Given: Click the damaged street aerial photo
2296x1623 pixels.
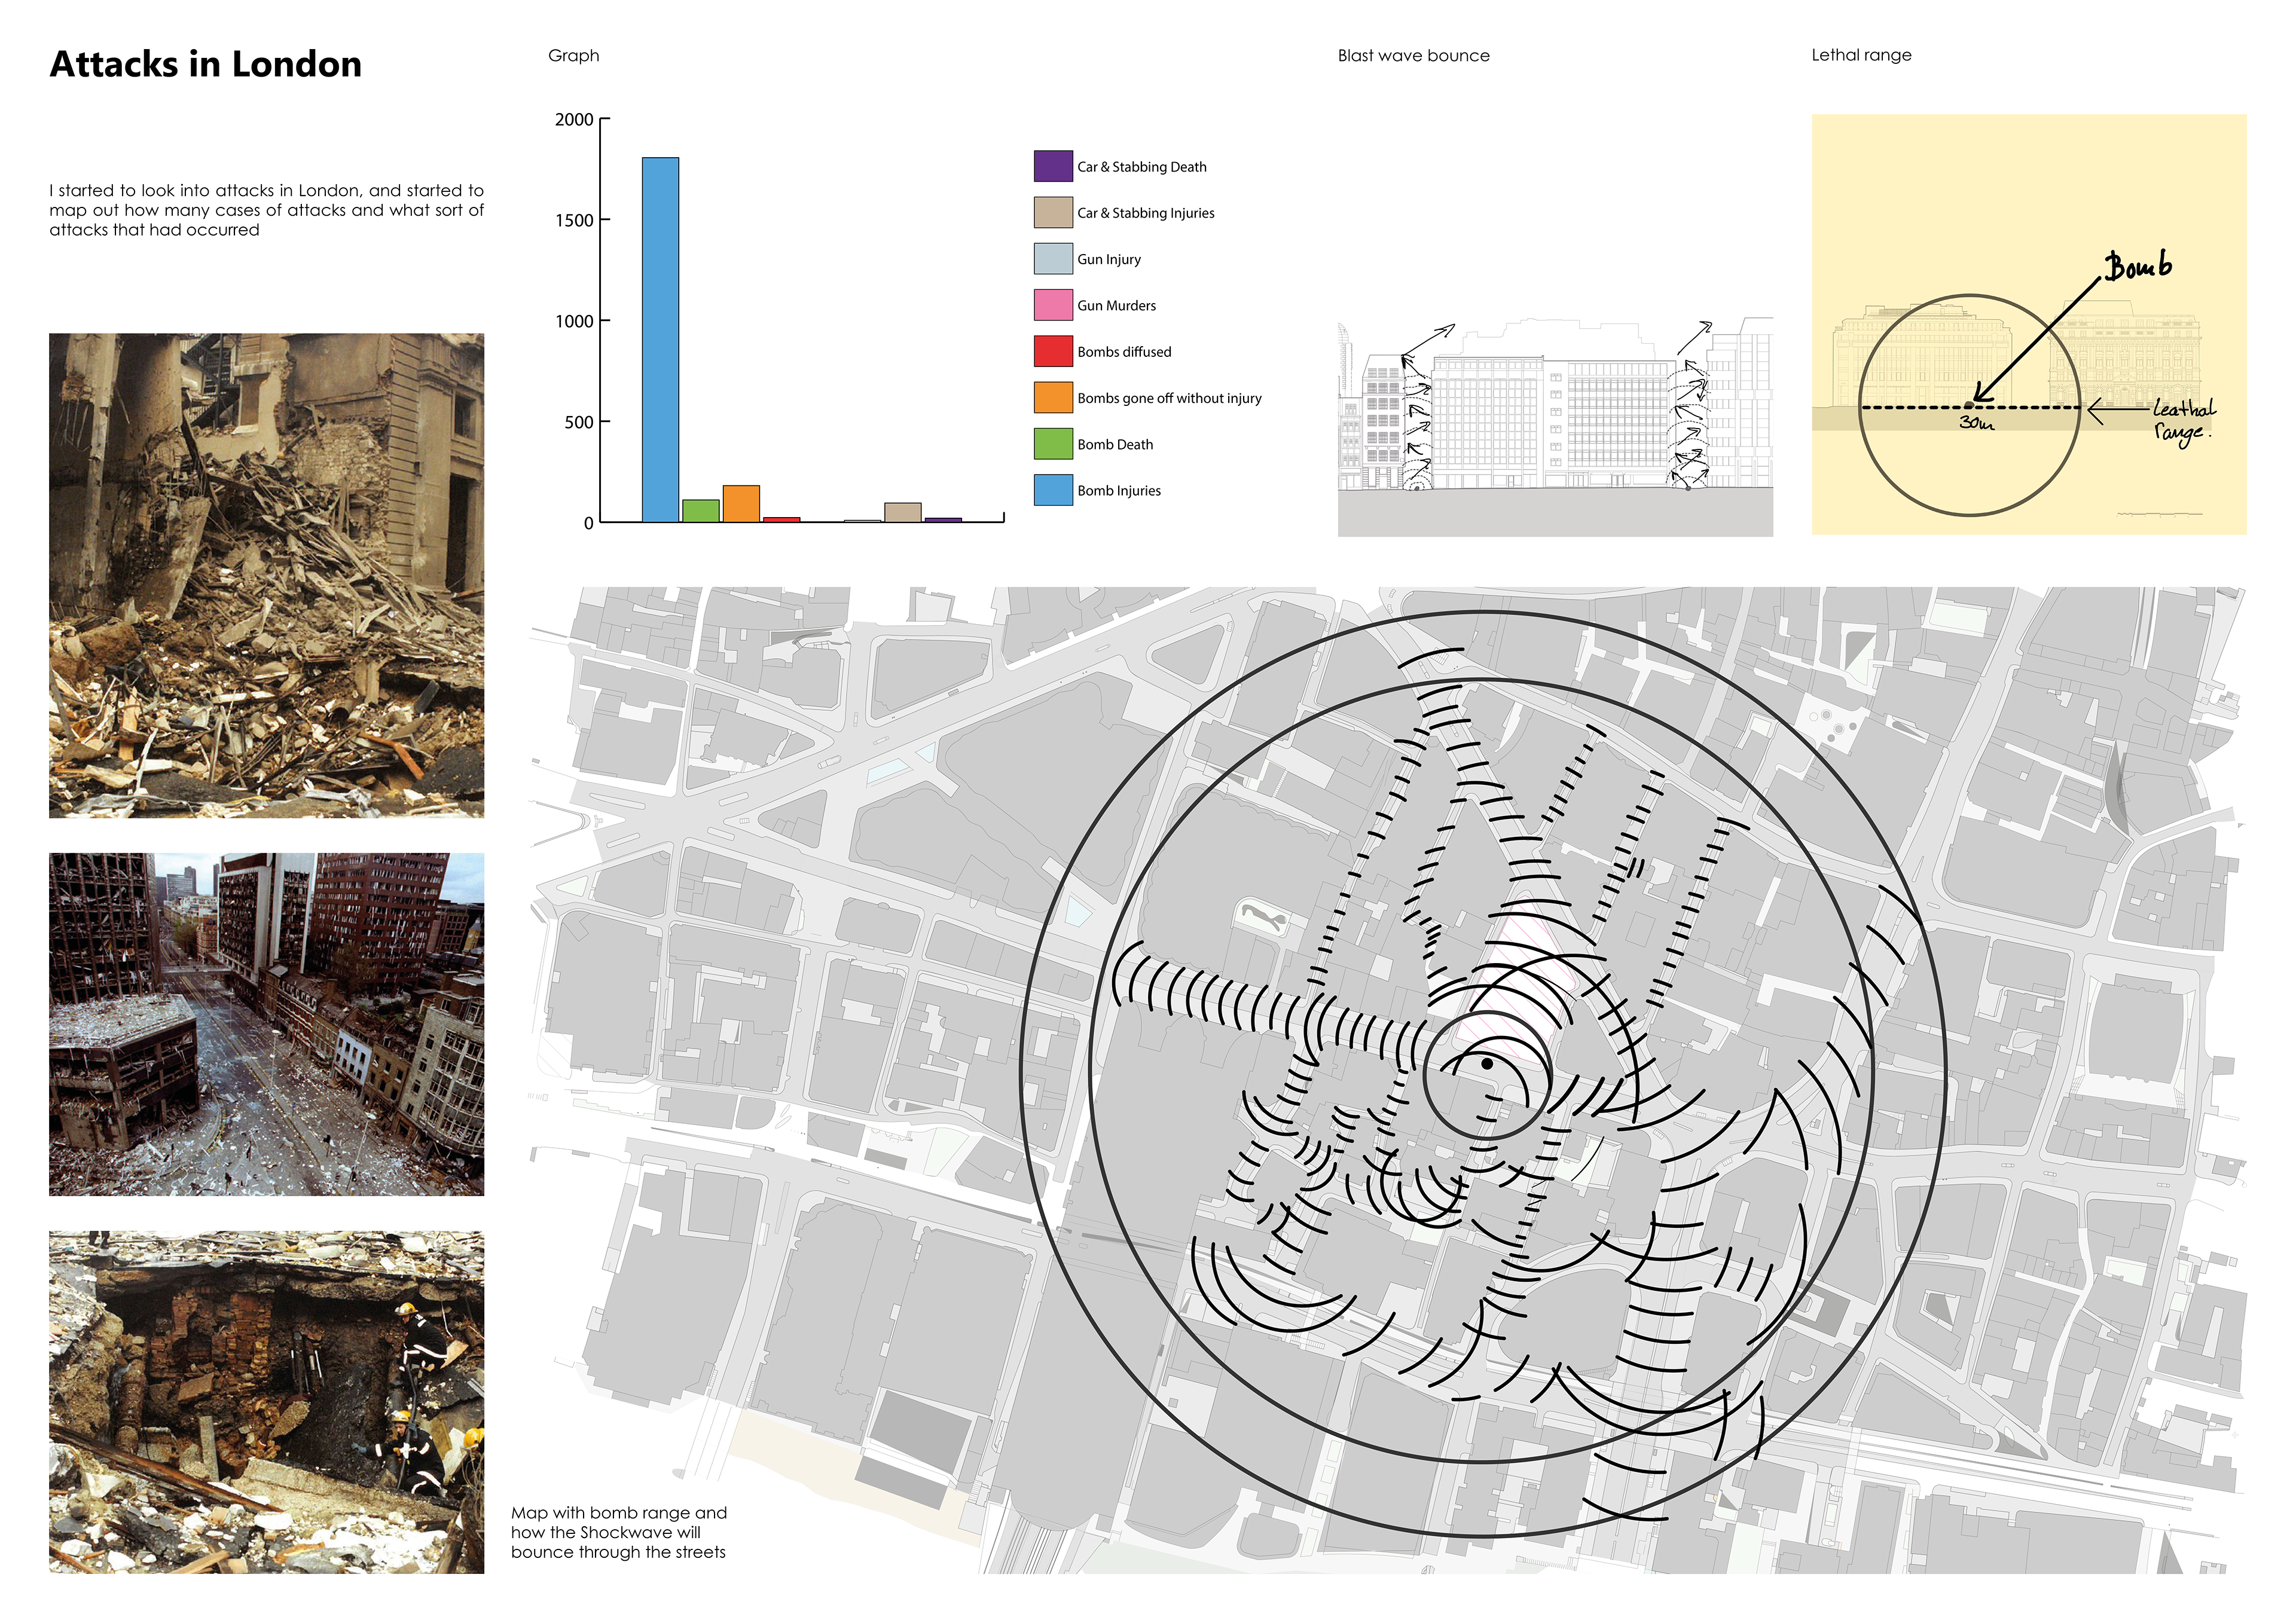Looking at the screenshot, I should 266,1024.
